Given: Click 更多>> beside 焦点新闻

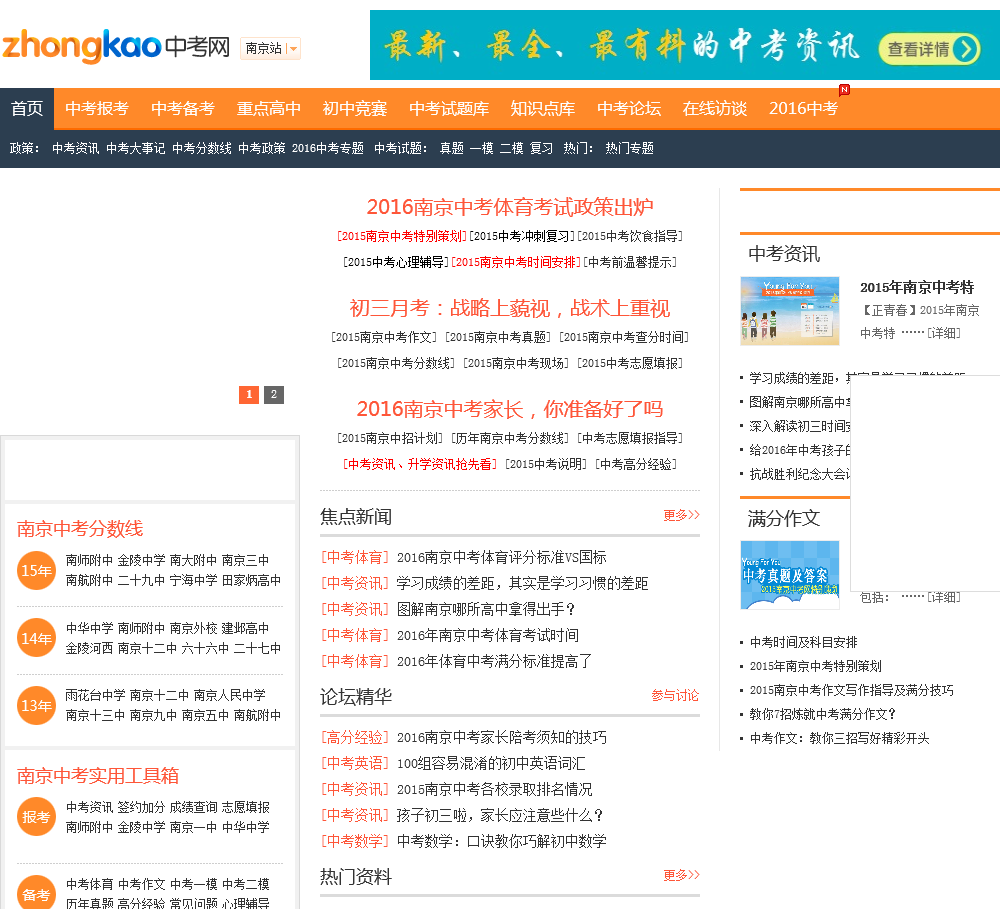Looking at the screenshot, I should (681, 515).
